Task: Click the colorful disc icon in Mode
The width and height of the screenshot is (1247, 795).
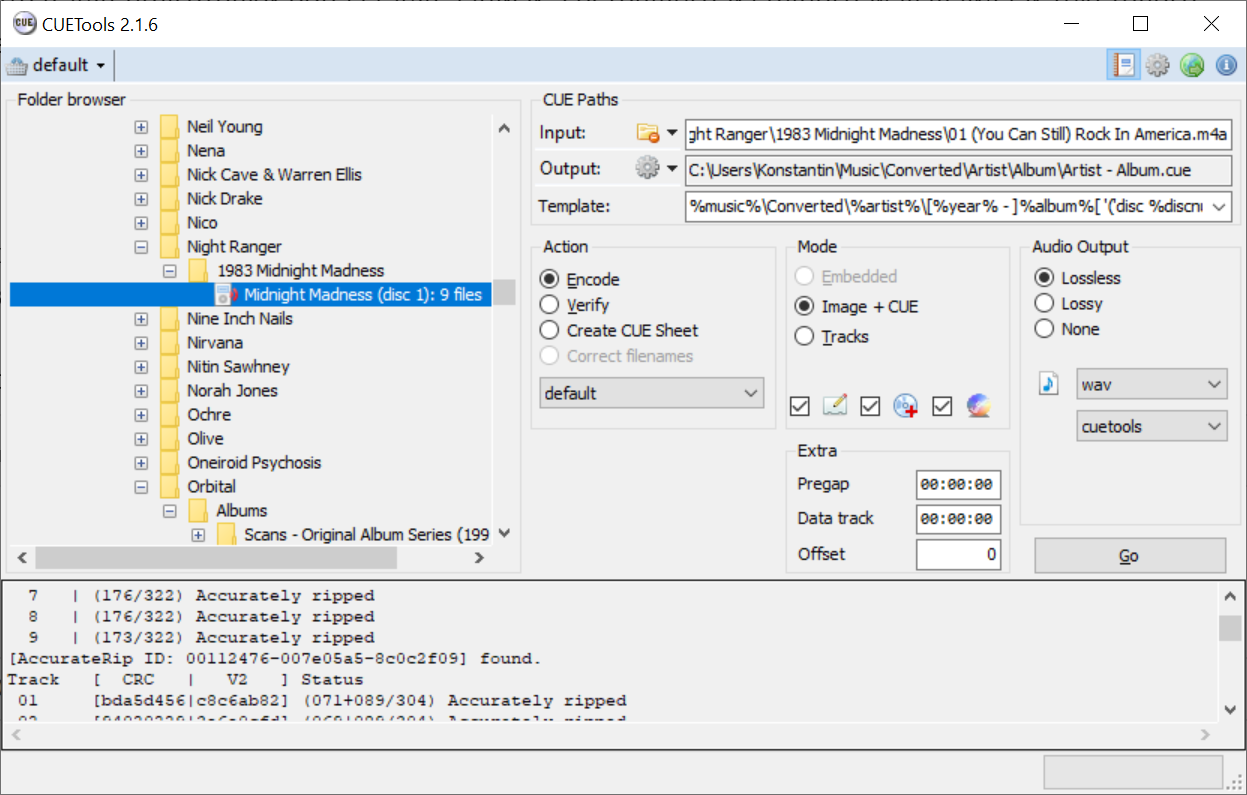Action: (978, 406)
